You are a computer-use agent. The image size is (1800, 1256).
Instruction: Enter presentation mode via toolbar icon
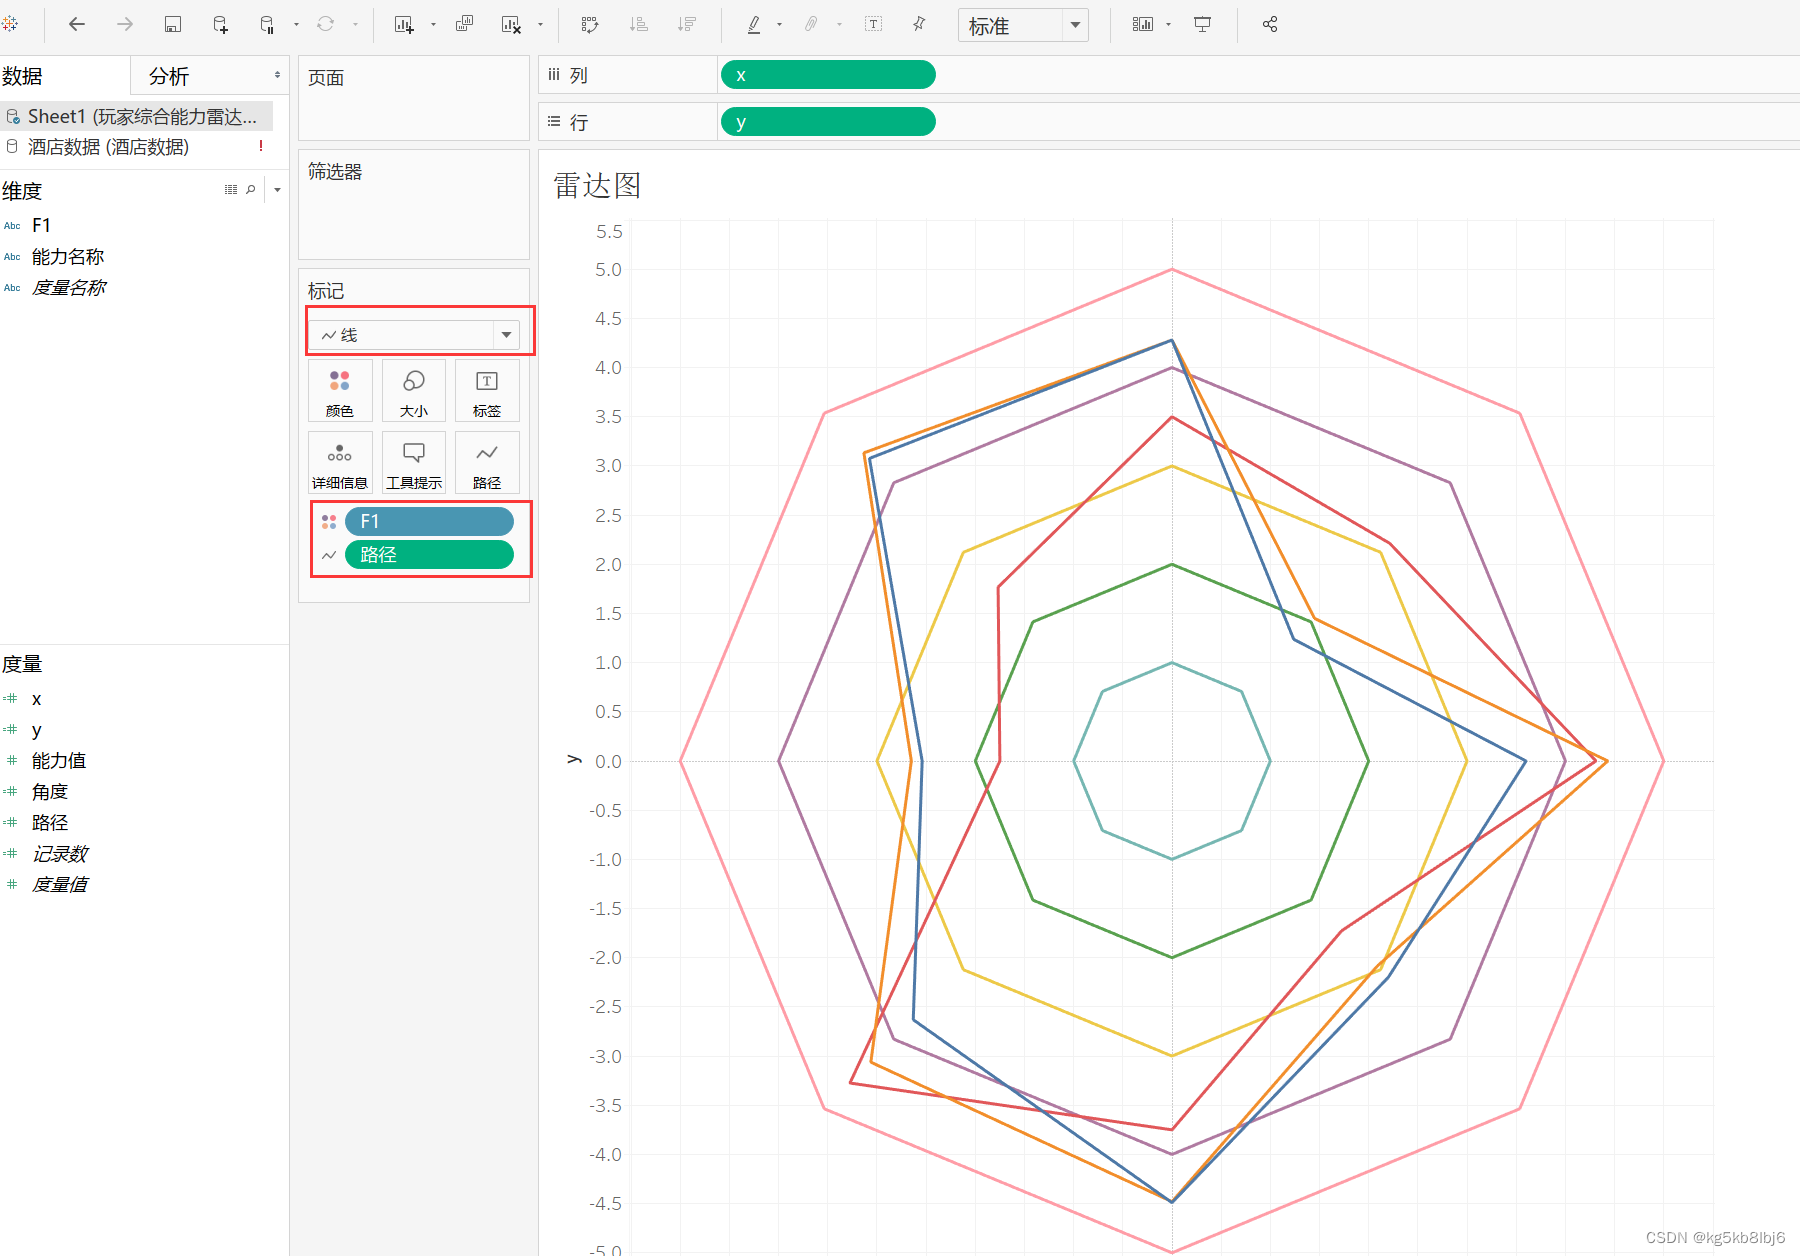[x=1203, y=24]
